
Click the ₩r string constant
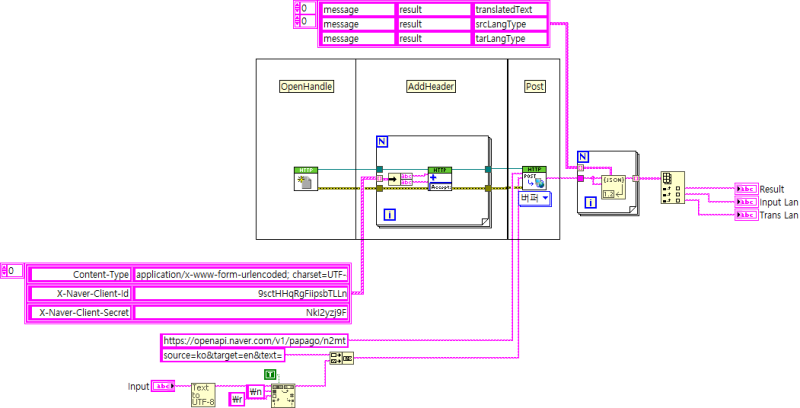(237, 399)
